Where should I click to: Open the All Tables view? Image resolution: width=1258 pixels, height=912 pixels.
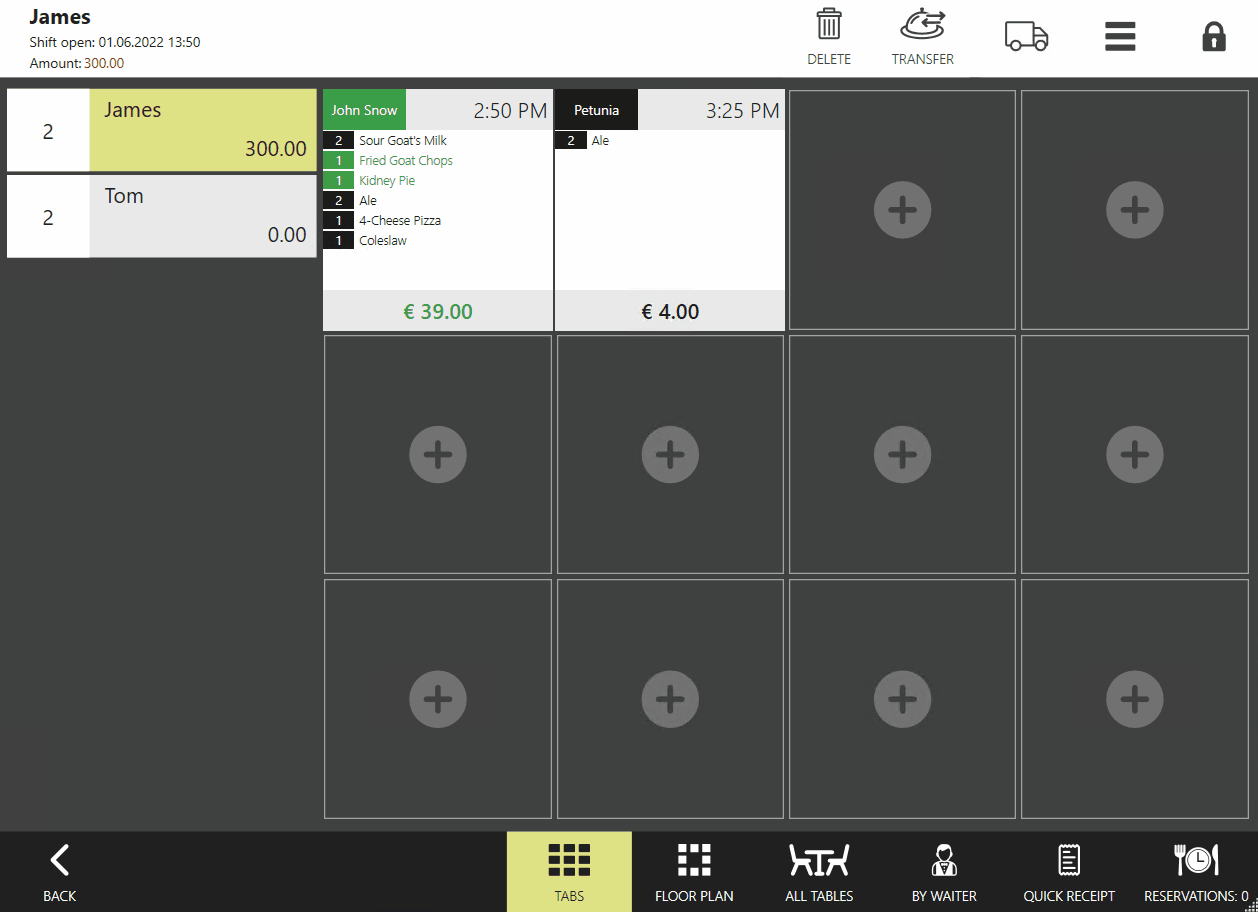(819, 872)
